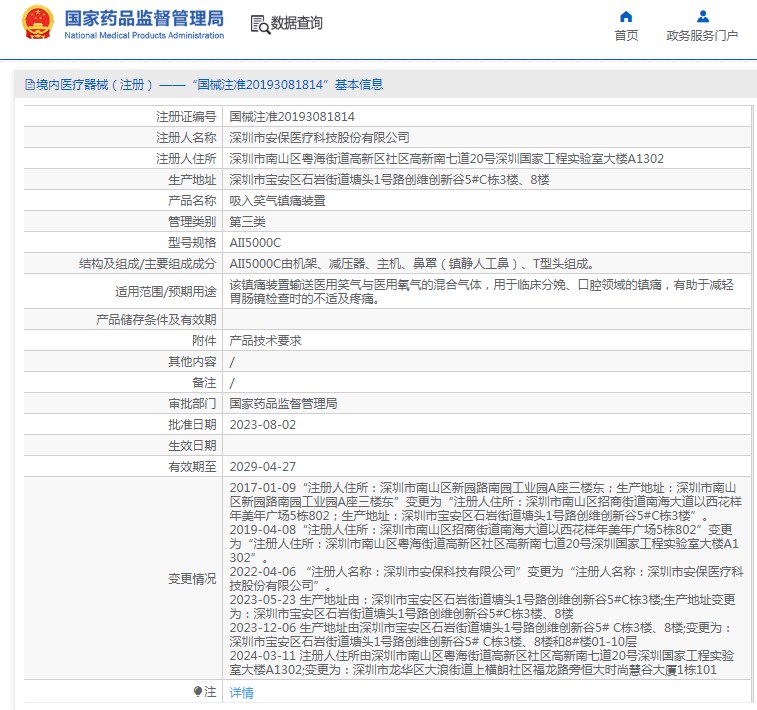Click the 2017-01-09 change record entry

[486, 501]
